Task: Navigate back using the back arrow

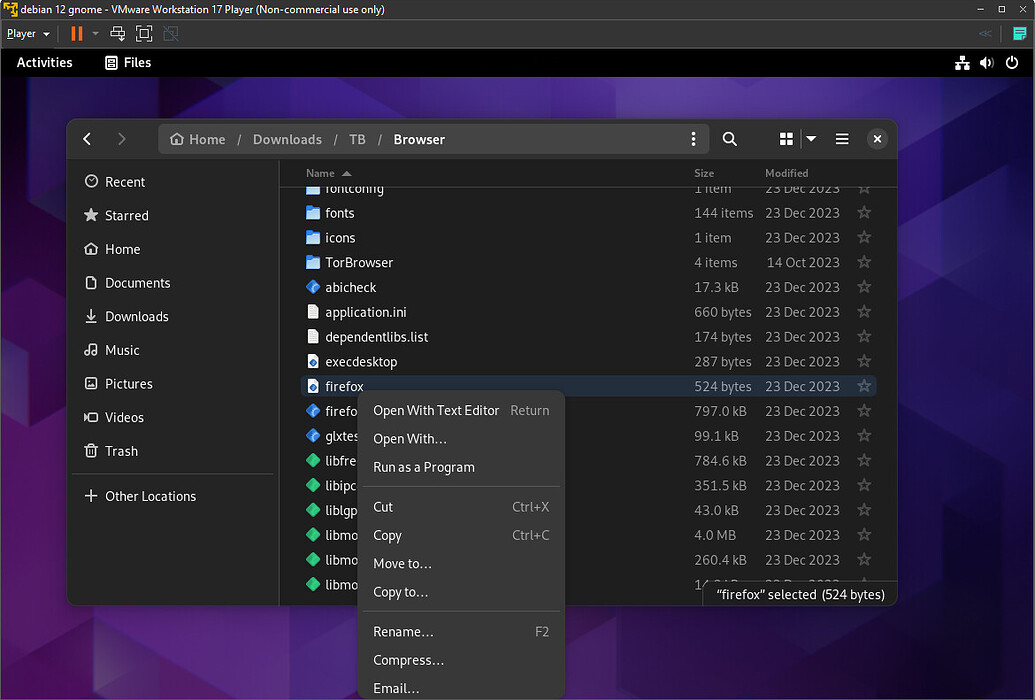Action: coord(87,139)
